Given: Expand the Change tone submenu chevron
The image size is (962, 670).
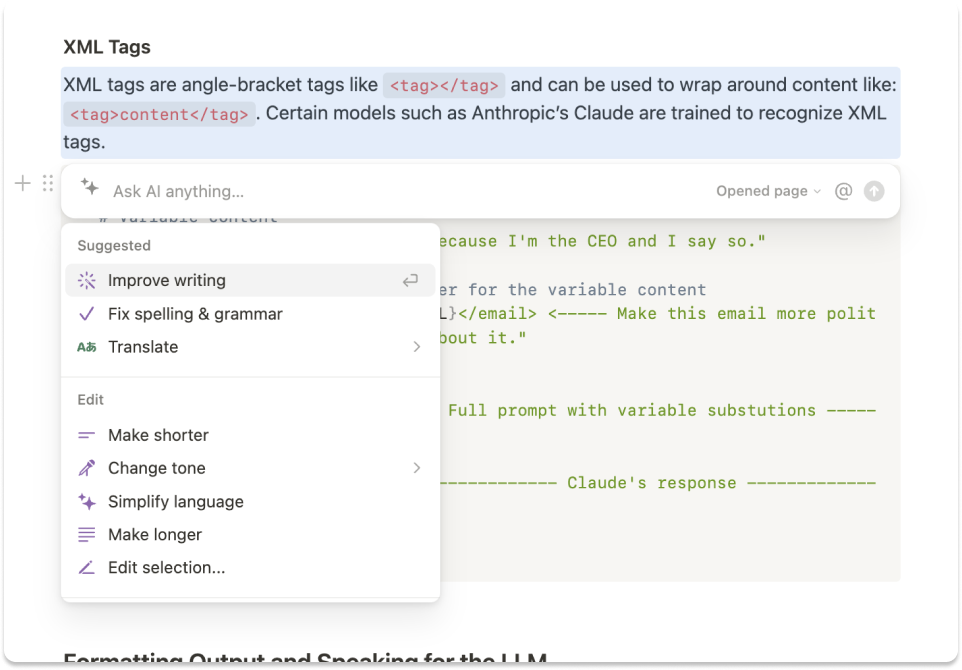Looking at the screenshot, I should point(417,468).
